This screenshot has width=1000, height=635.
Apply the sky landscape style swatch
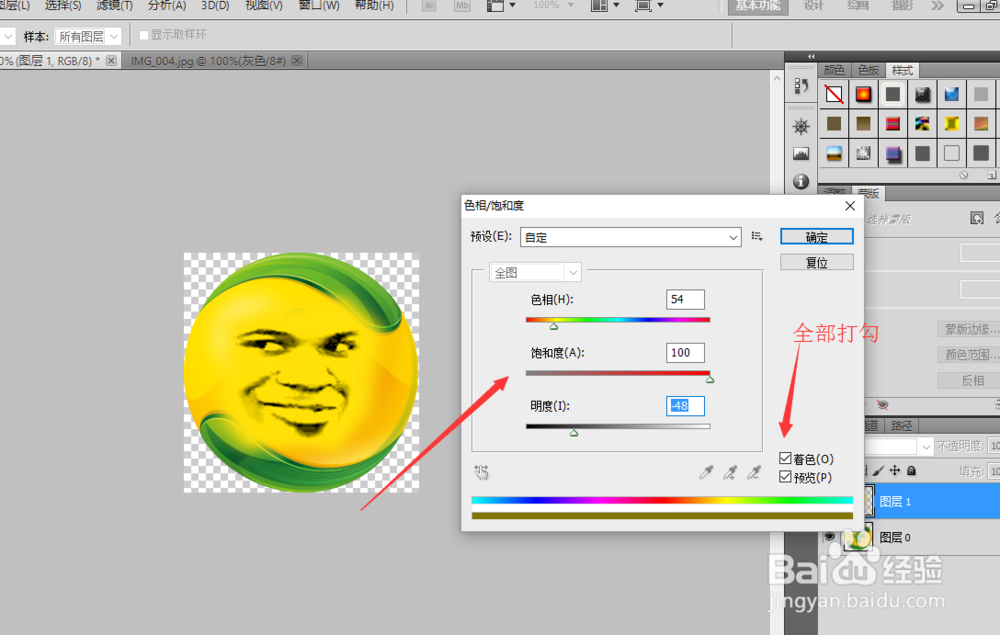(834, 153)
